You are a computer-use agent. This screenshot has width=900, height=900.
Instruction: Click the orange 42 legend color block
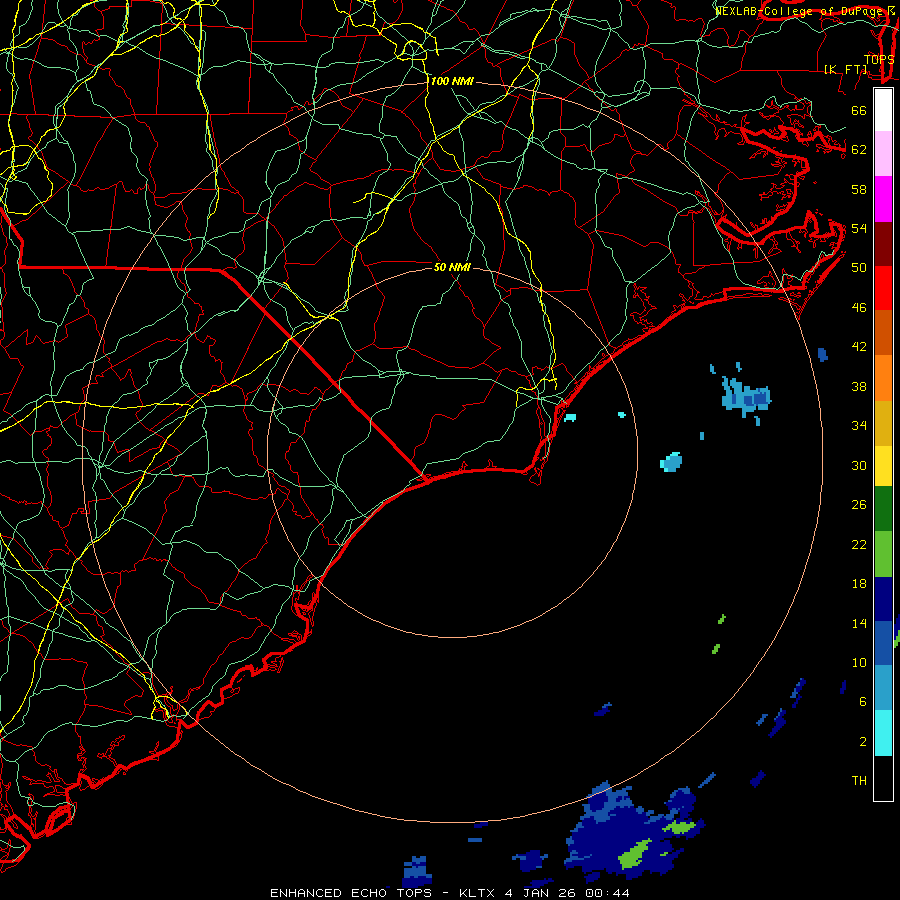click(883, 378)
